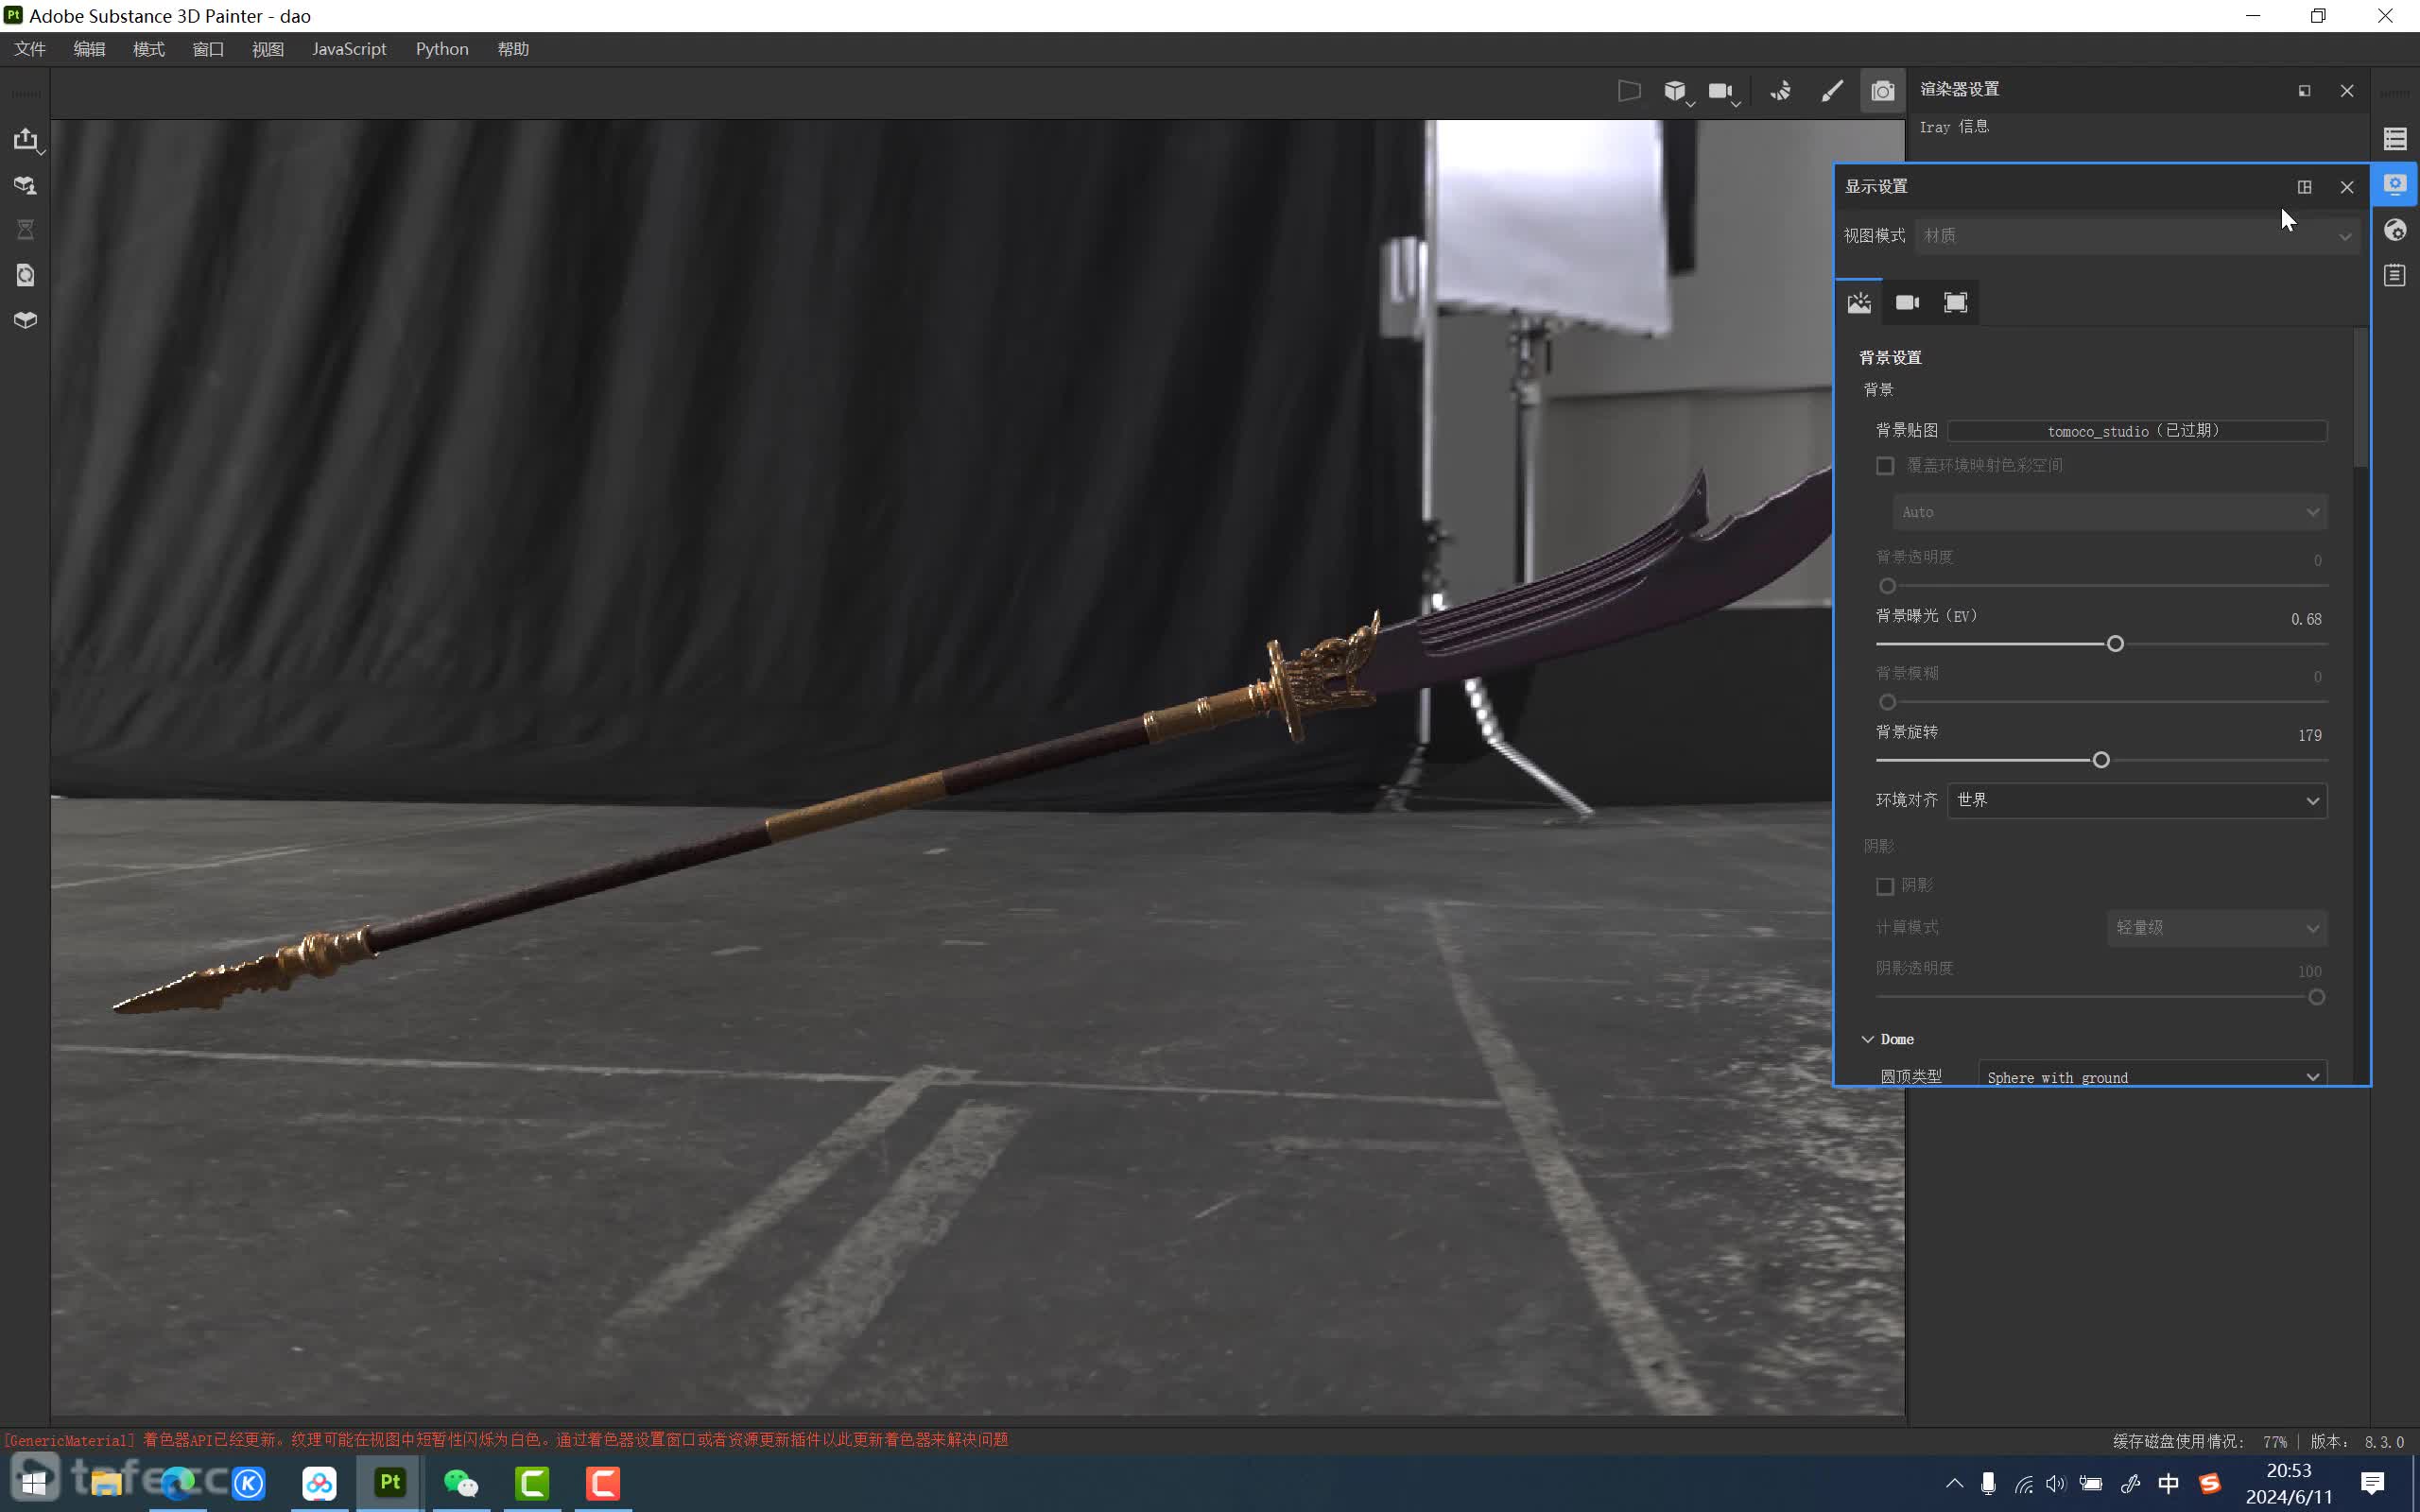Click the GenericMaterial warning message in status bar
Screen dimensions: 2420x1512
click(x=505, y=1440)
